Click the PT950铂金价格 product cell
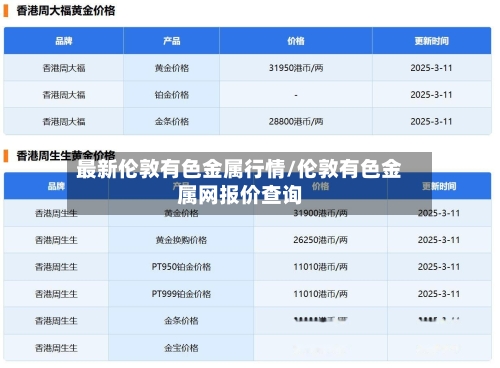Image resolution: width=500 pixels, height=368 pixels. 181,267
